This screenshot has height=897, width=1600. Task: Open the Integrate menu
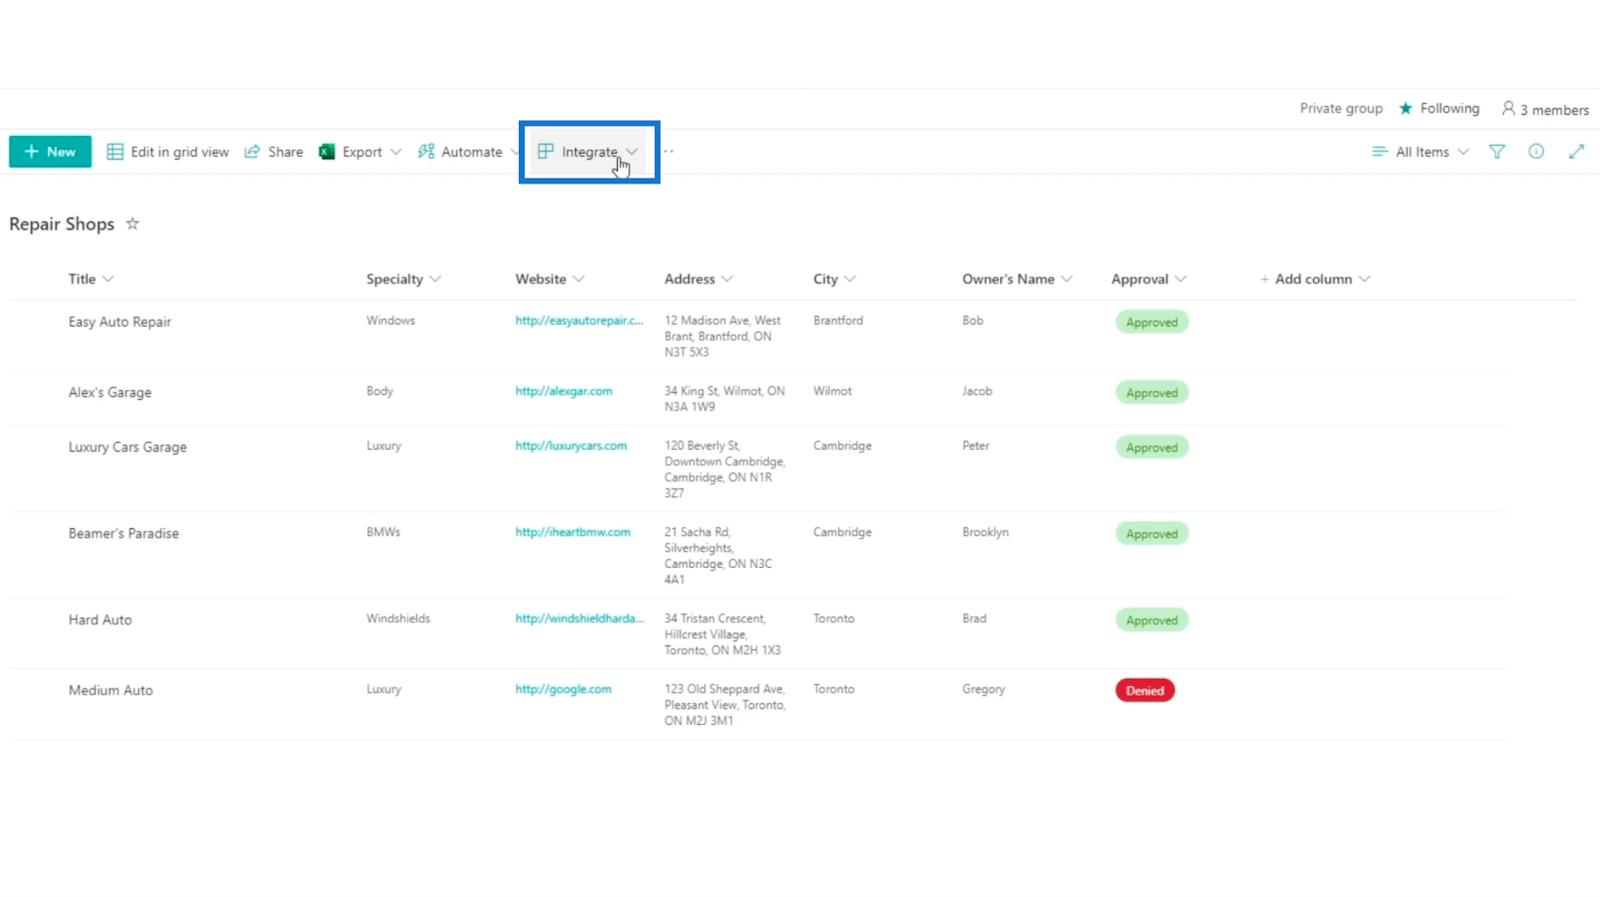coord(588,152)
